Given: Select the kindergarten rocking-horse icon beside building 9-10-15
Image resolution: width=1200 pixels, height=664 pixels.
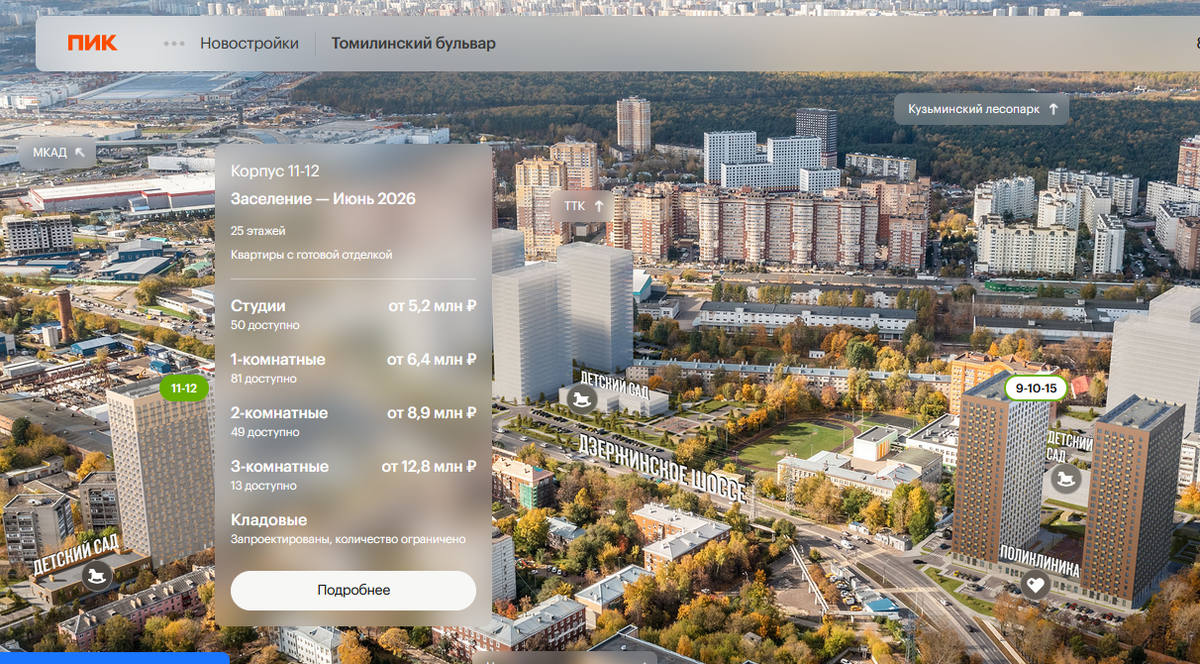Looking at the screenshot, I should coord(1066,479).
